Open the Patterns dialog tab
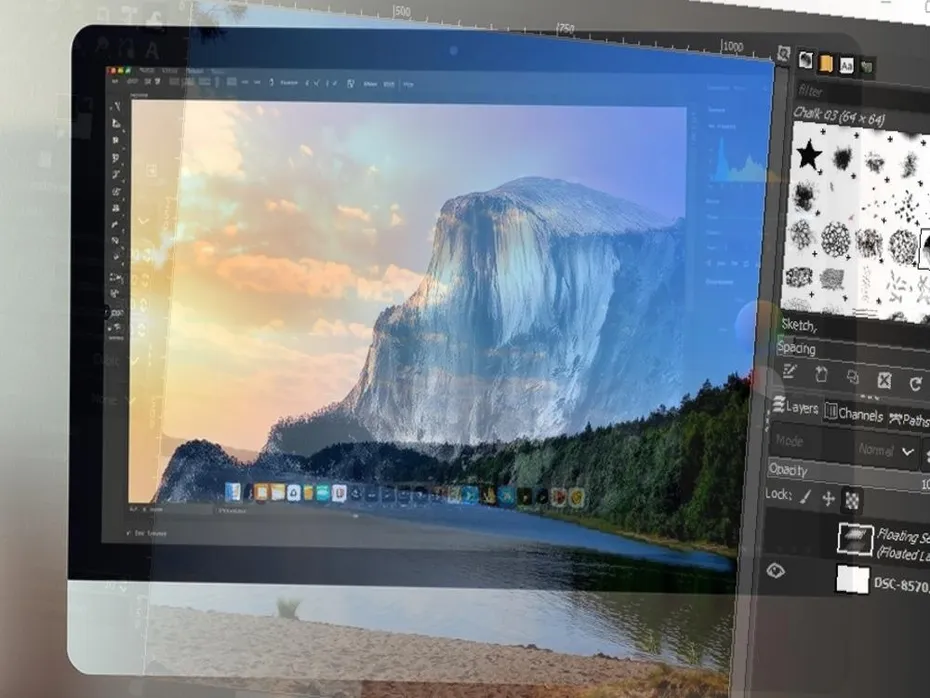 (x=826, y=64)
